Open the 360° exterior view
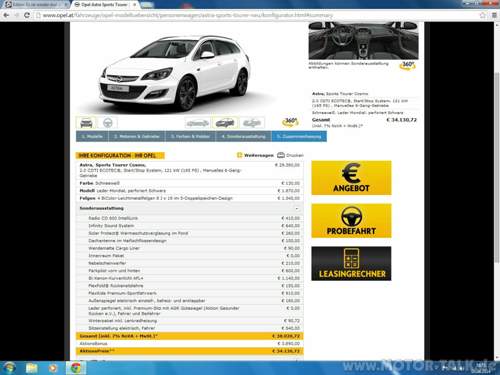500x375 pixels. point(290,122)
